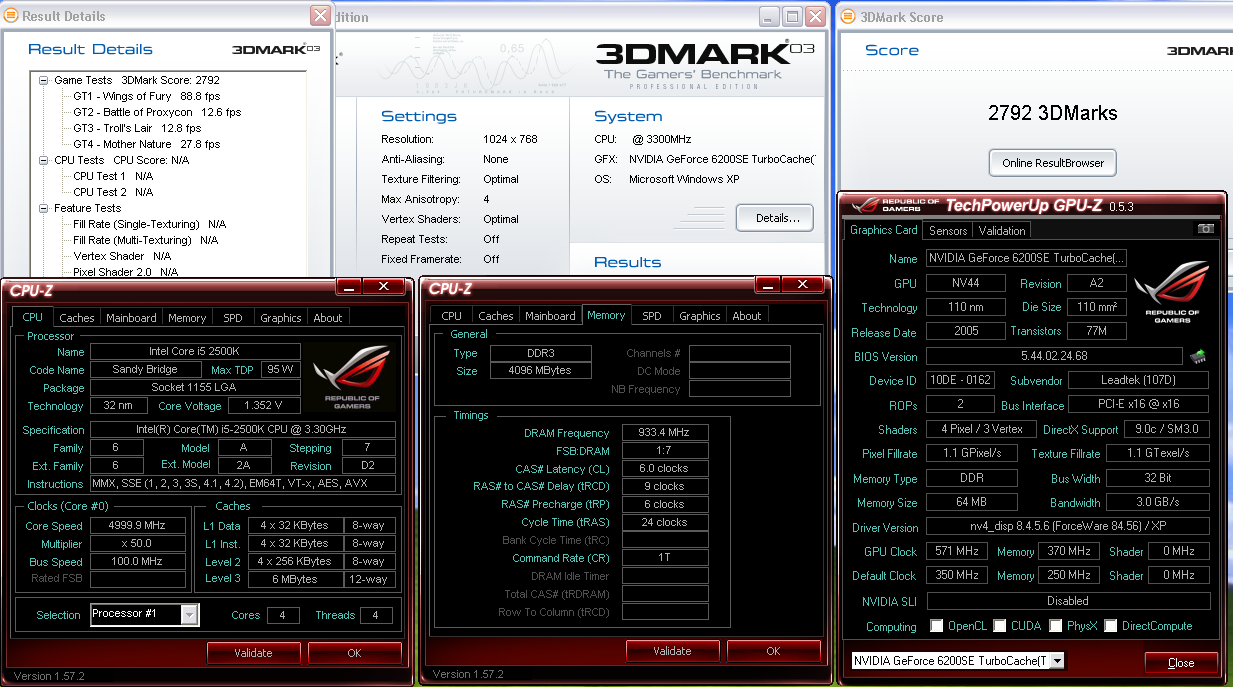This screenshot has height=687, width=1233.
Task: Enable the DirectCompute checkbox in GPU-Z
Action: [x=1110, y=626]
